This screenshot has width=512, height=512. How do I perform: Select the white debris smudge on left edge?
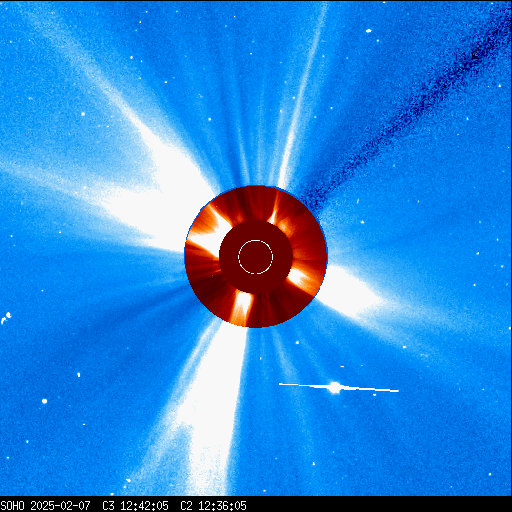tap(6, 318)
